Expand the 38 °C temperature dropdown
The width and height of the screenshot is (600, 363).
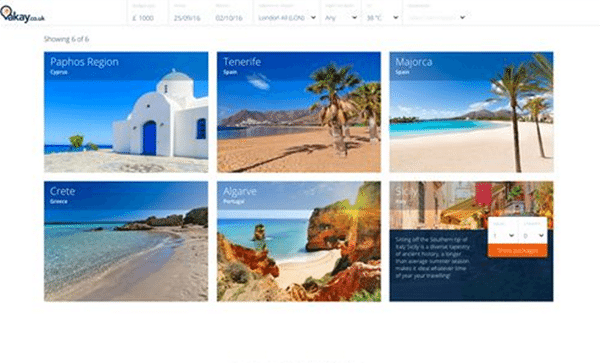(x=382, y=13)
